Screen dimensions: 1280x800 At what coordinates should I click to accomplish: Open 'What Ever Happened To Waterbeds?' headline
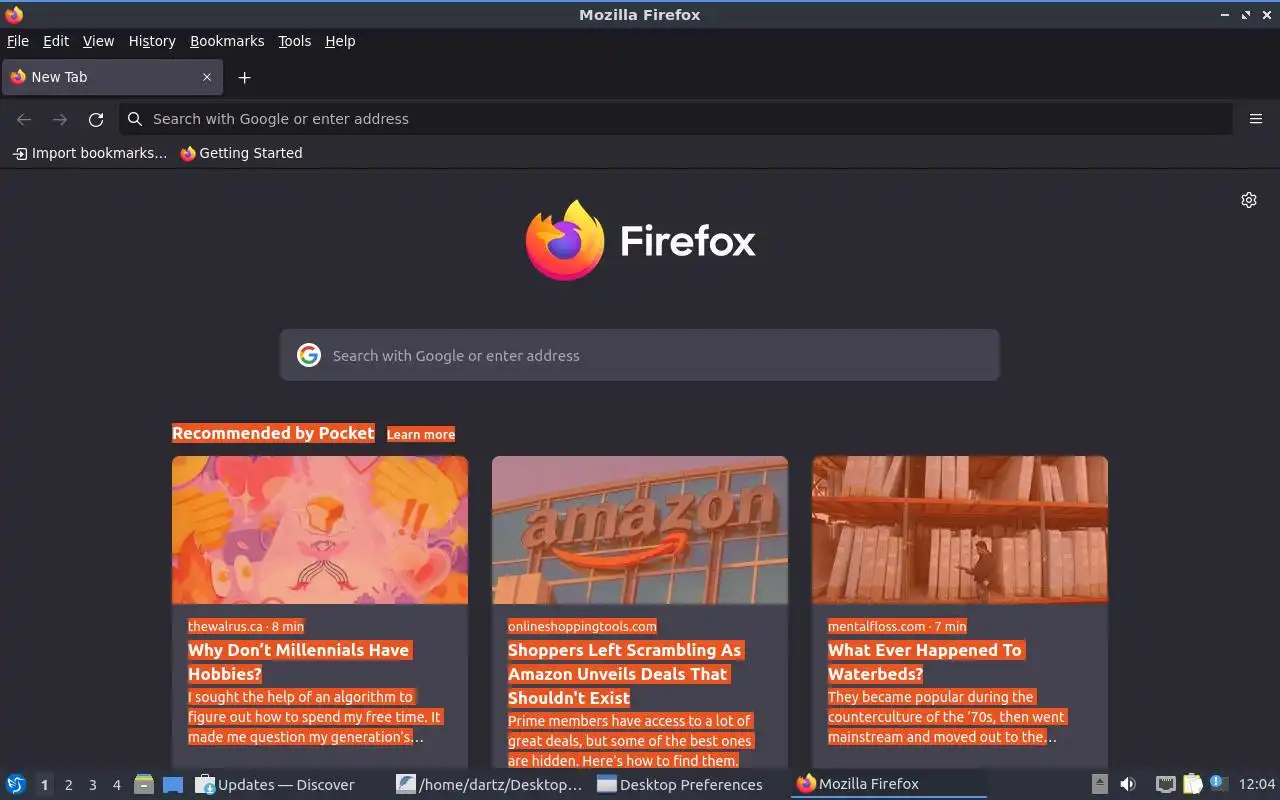[925, 662]
